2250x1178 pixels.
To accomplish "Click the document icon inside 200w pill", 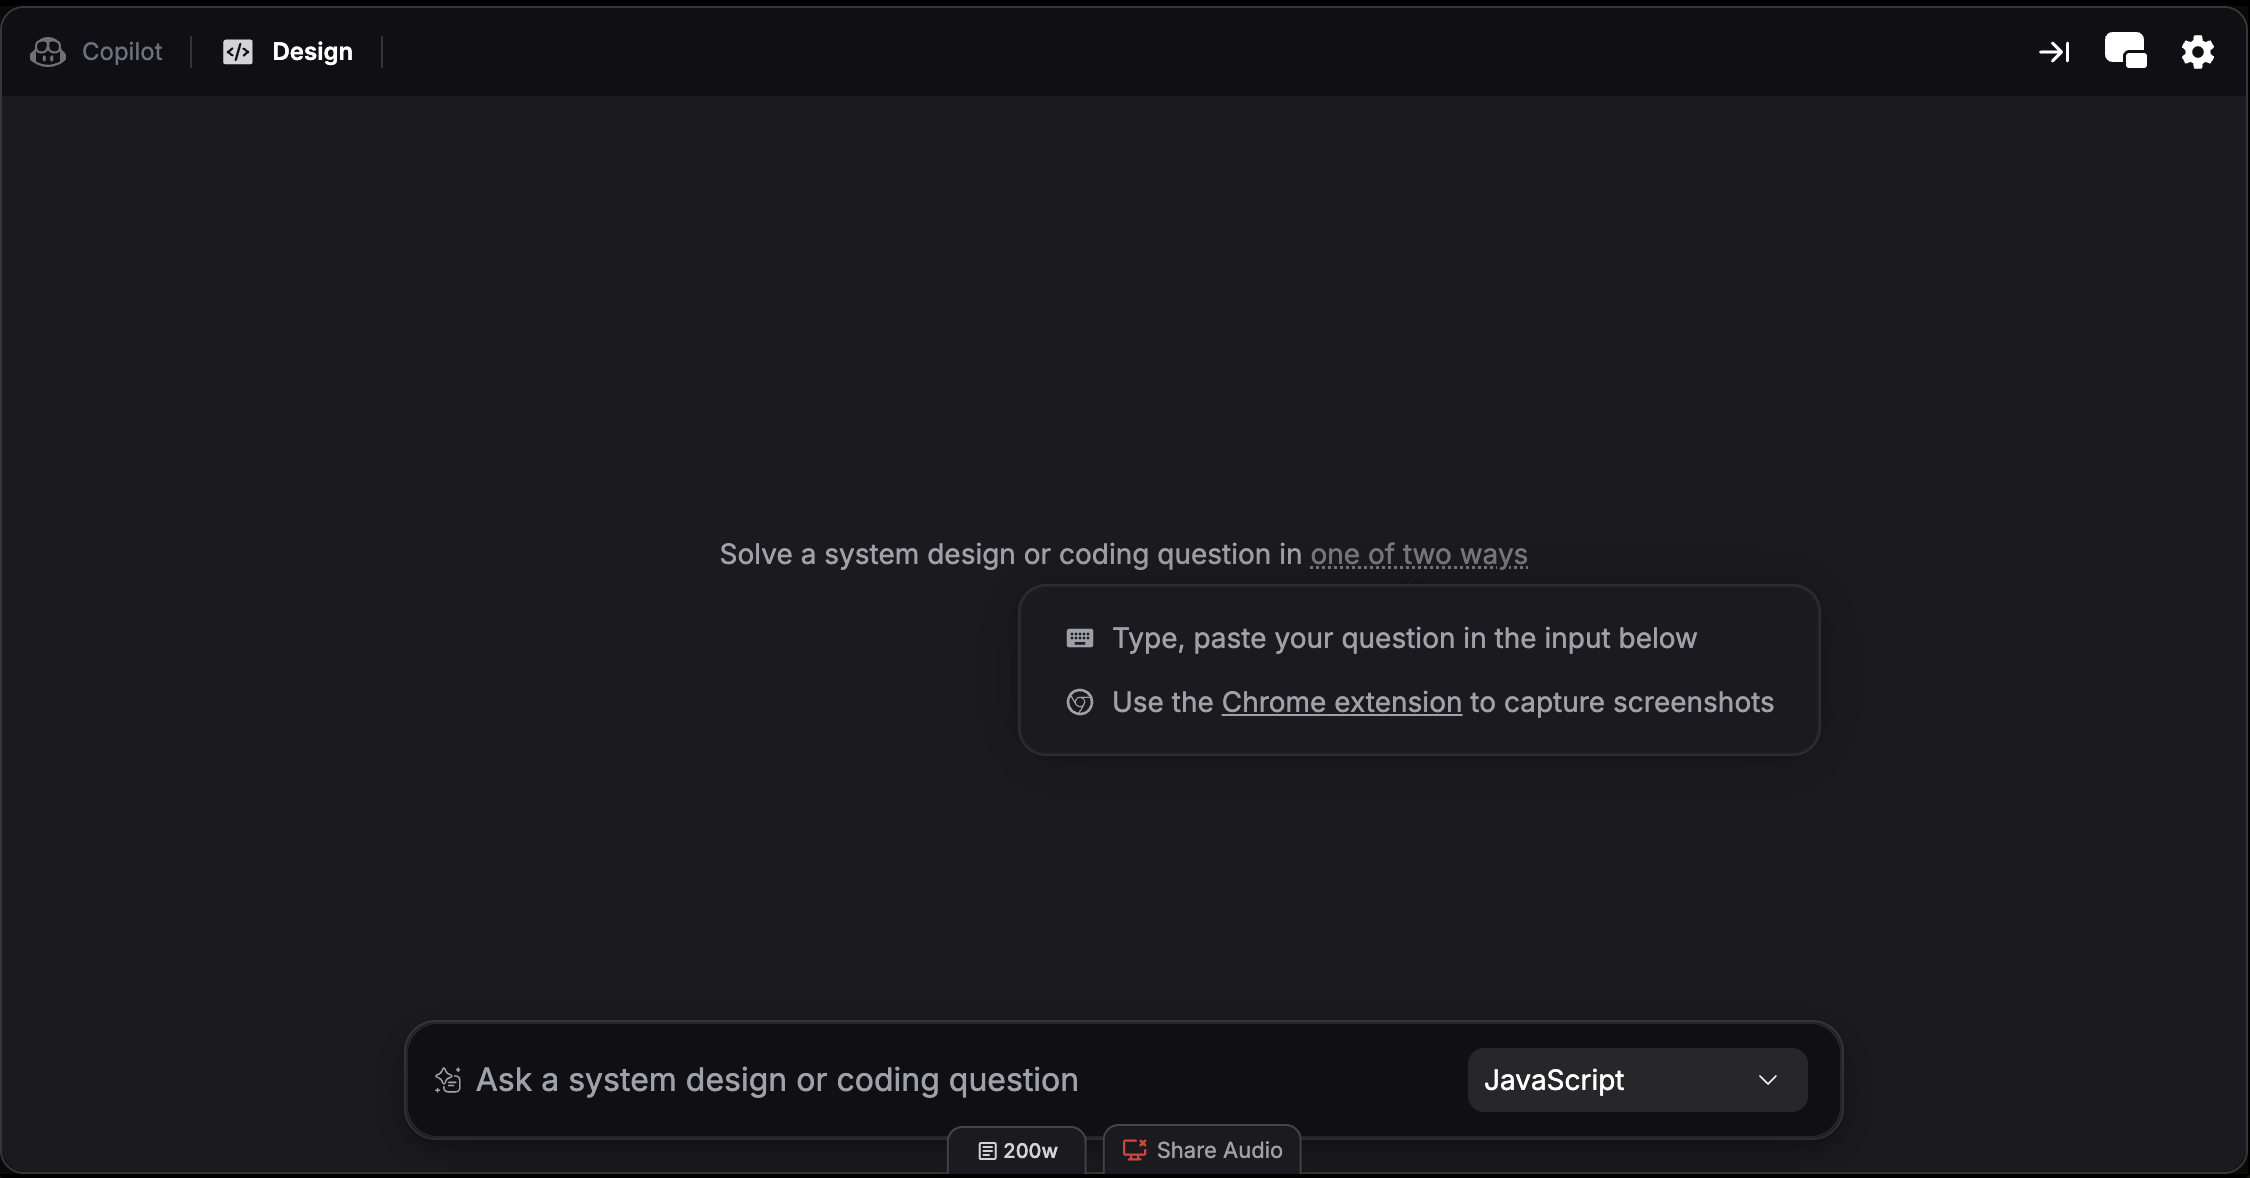I will 986,1150.
